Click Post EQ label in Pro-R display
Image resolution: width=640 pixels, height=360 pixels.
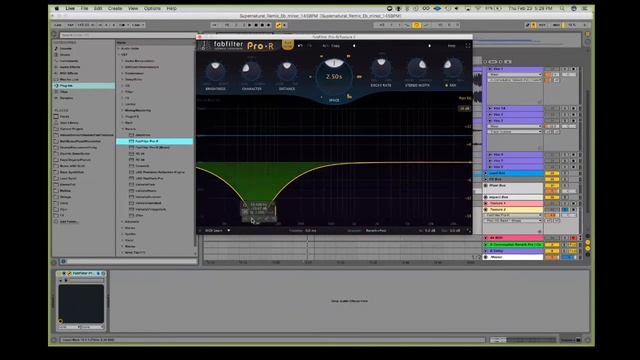point(464,98)
